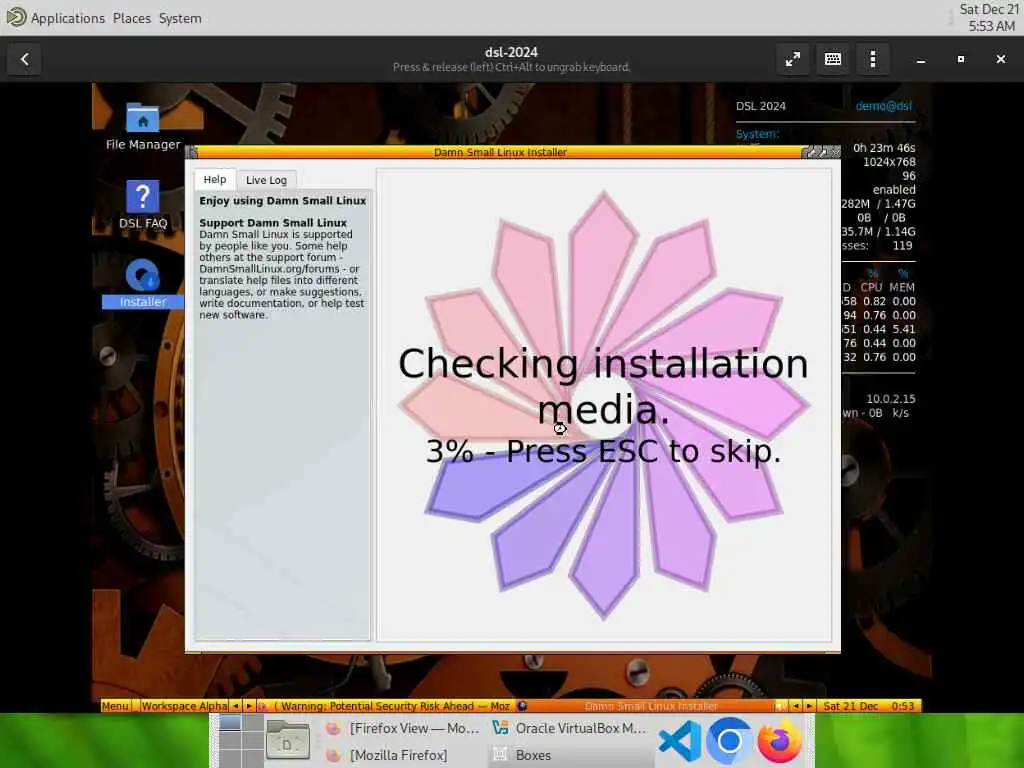This screenshot has width=1024, height=768.
Task: Go to next workspace arrow beside Workspace Alpha
Action: (x=249, y=706)
